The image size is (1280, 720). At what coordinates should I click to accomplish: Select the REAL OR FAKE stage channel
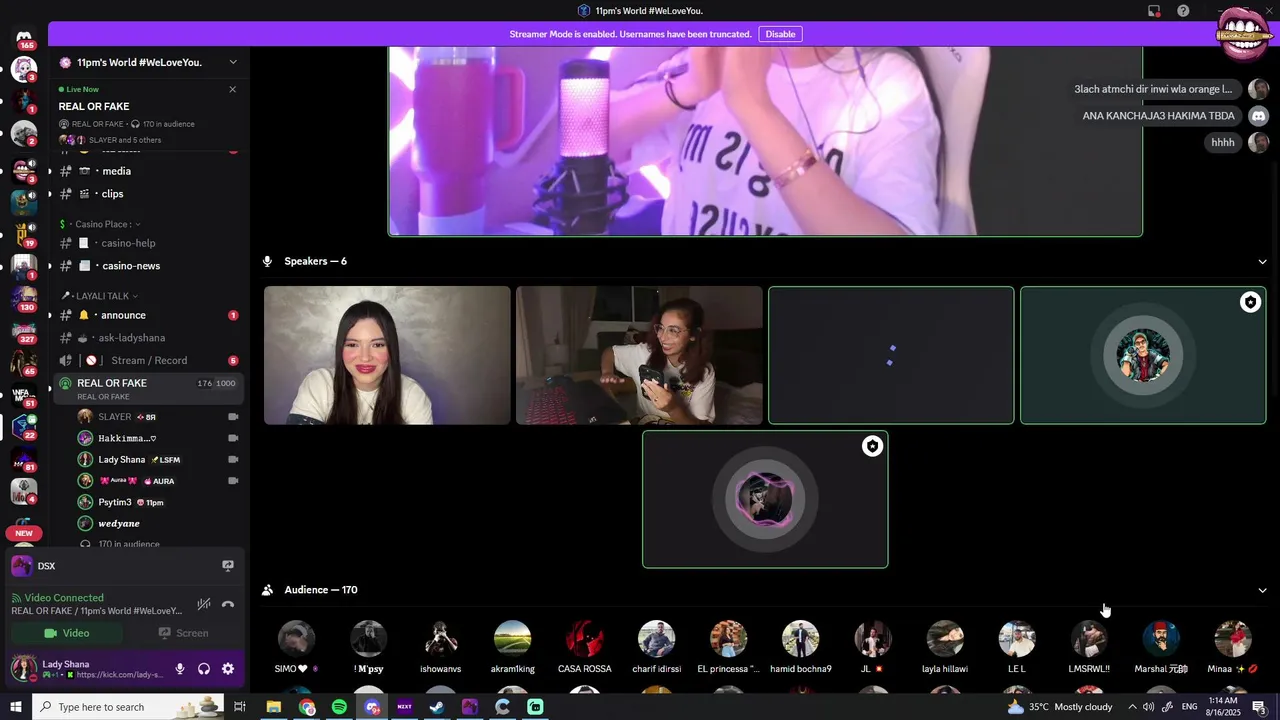(148, 388)
